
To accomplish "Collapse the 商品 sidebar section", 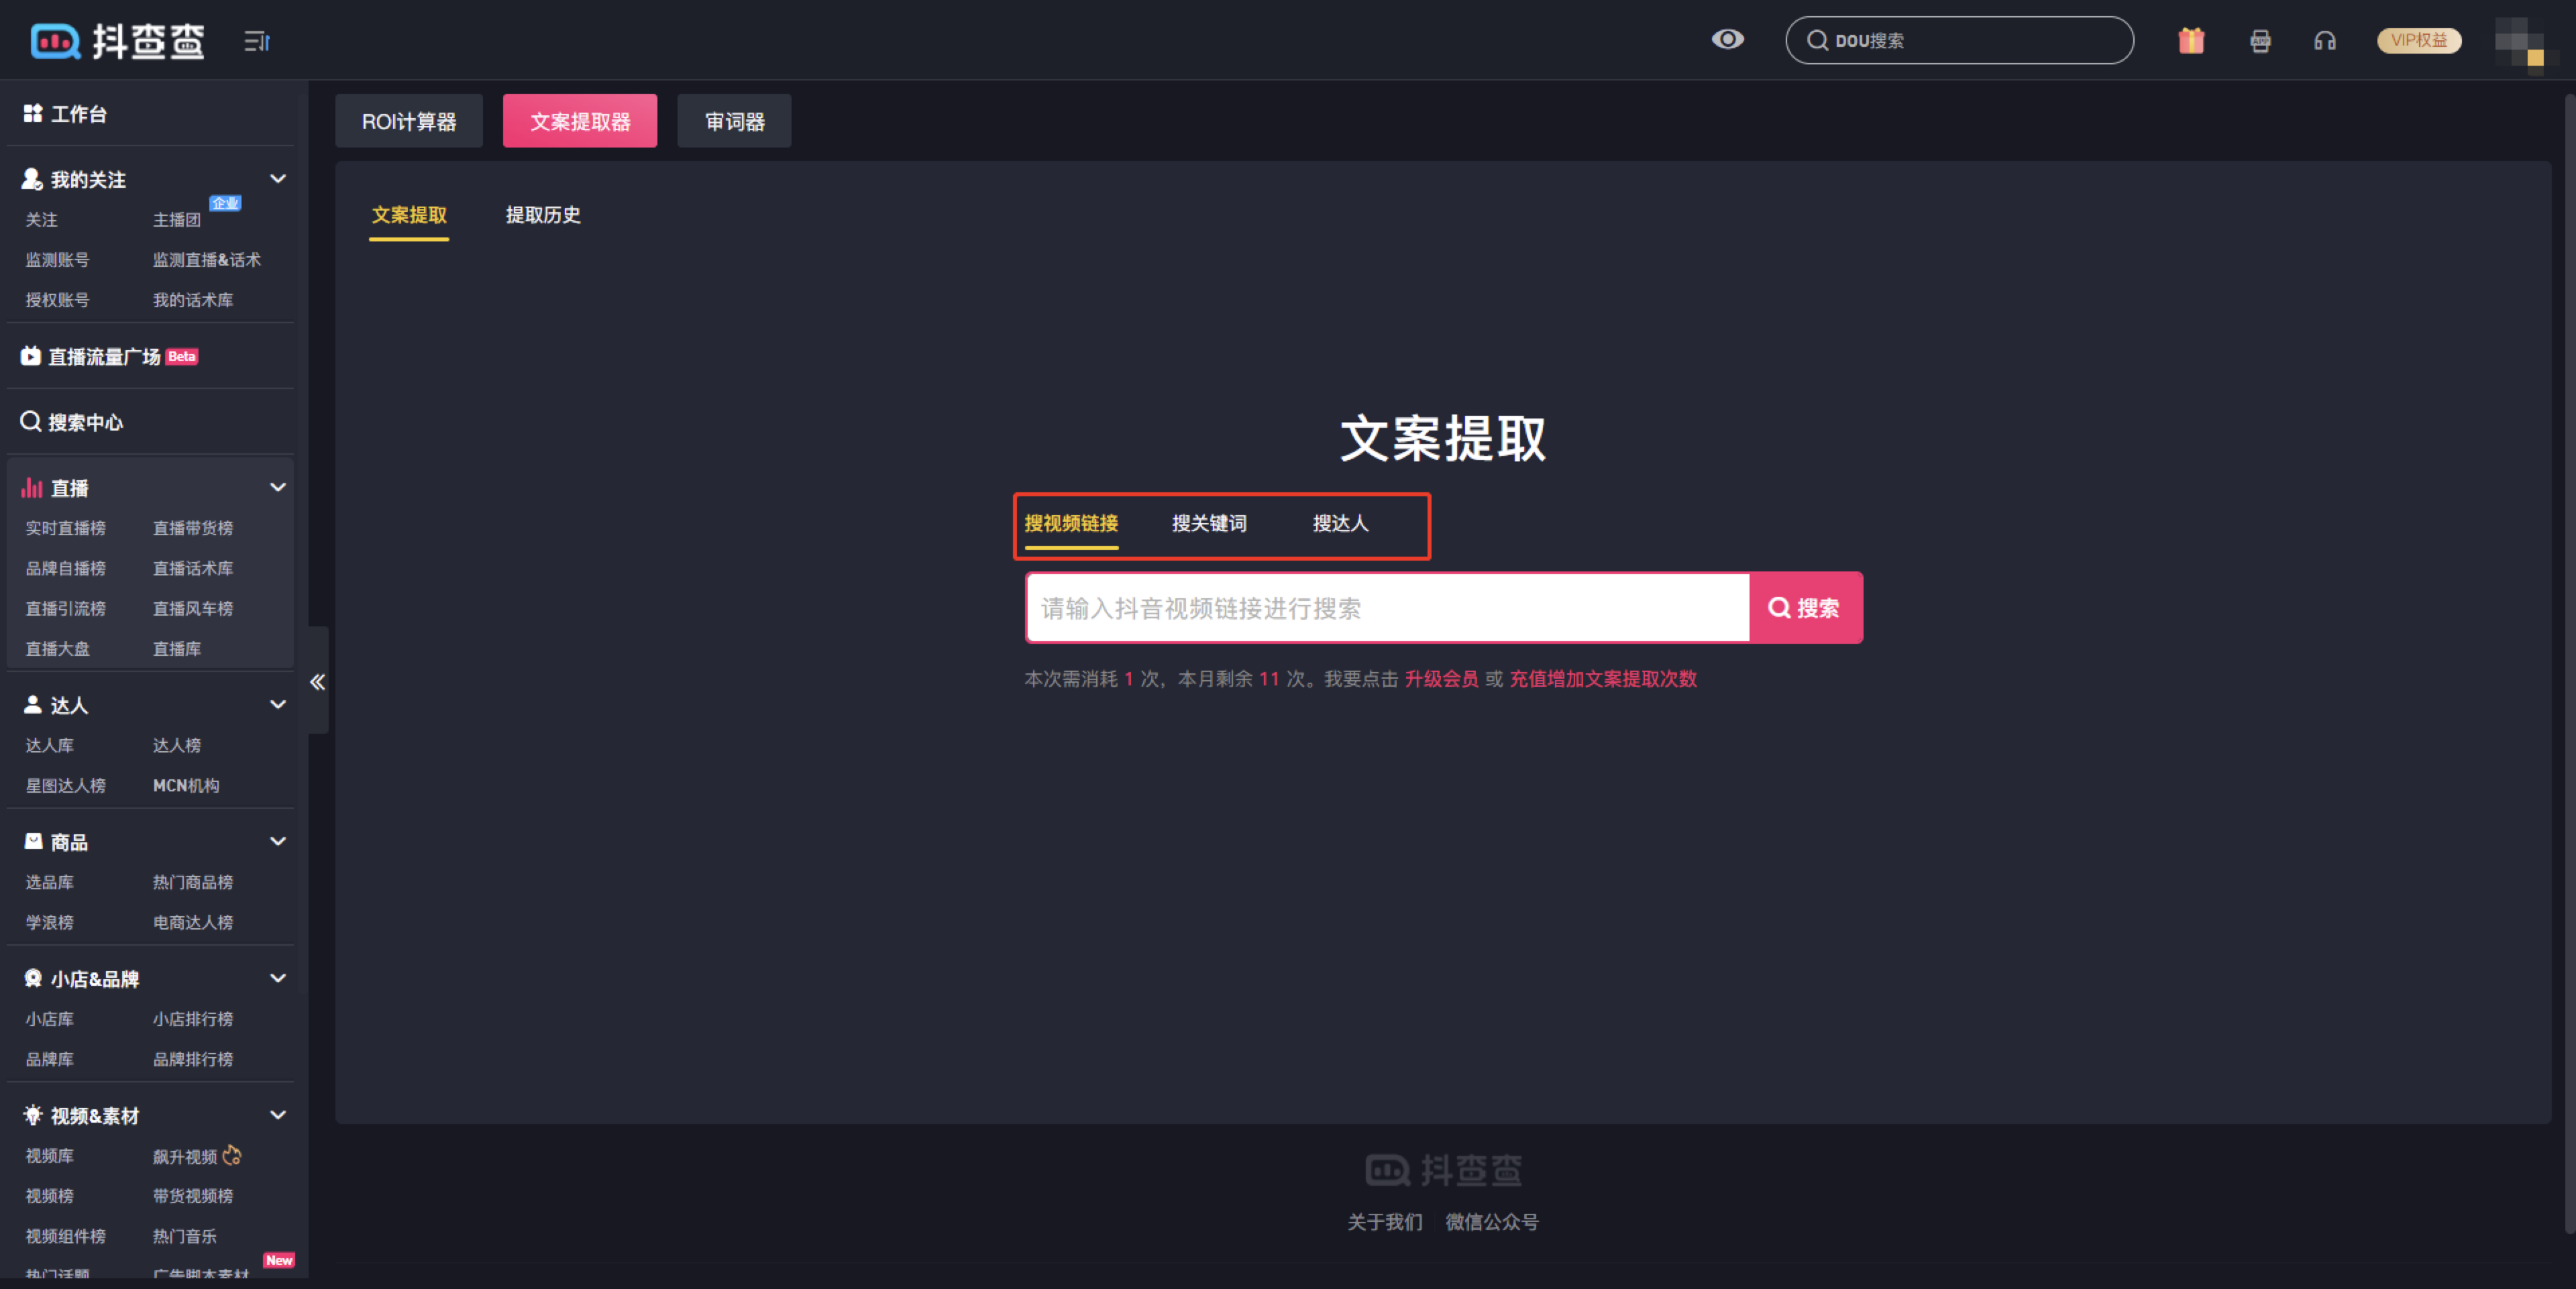I will click(x=278, y=842).
